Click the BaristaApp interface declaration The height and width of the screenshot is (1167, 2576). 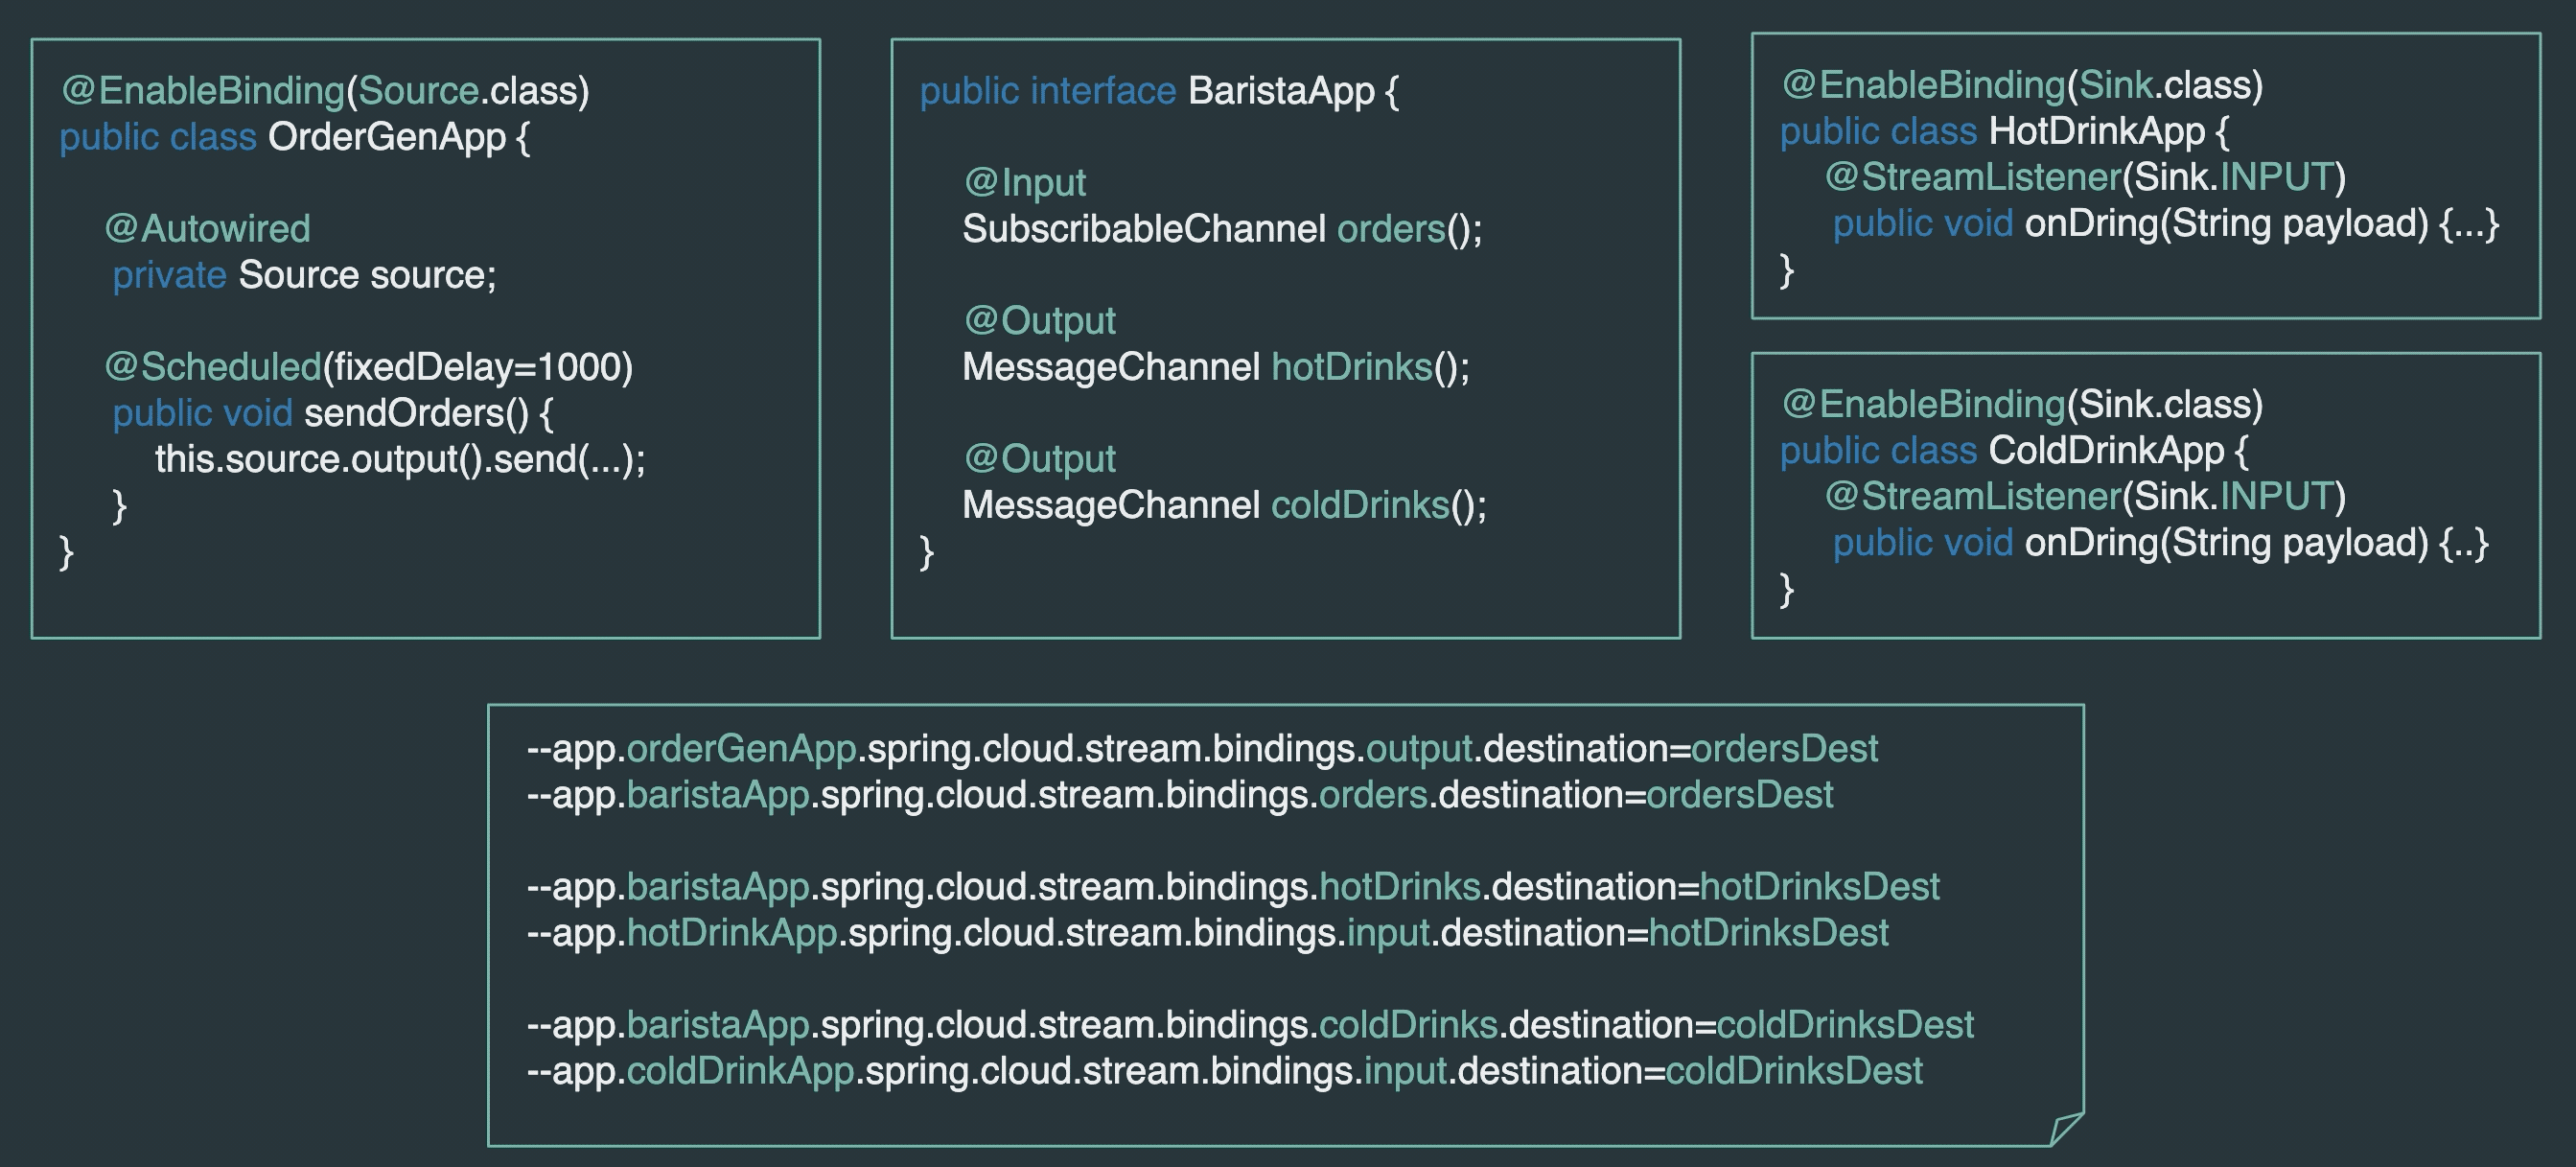tap(1155, 89)
